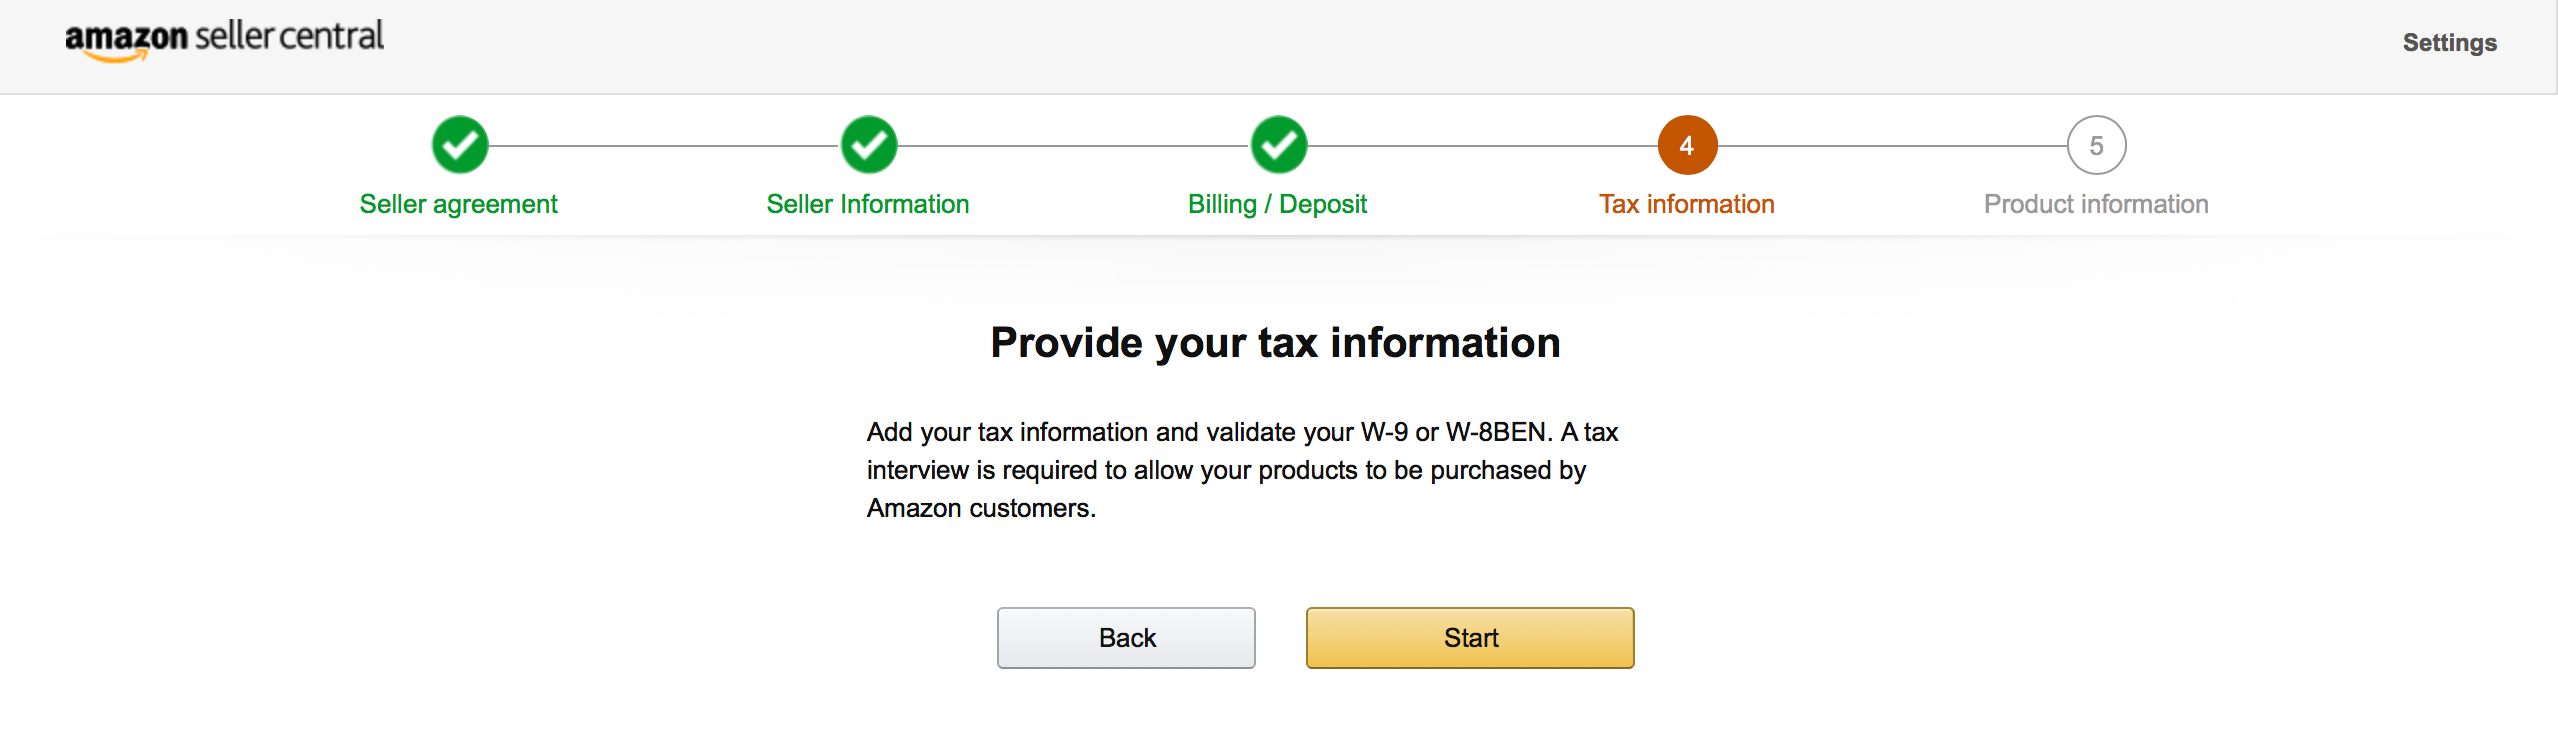Select the orange step 4 circle
This screenshot has height=737, width=2558.
pyautogui.click(x=1688, y=145)
